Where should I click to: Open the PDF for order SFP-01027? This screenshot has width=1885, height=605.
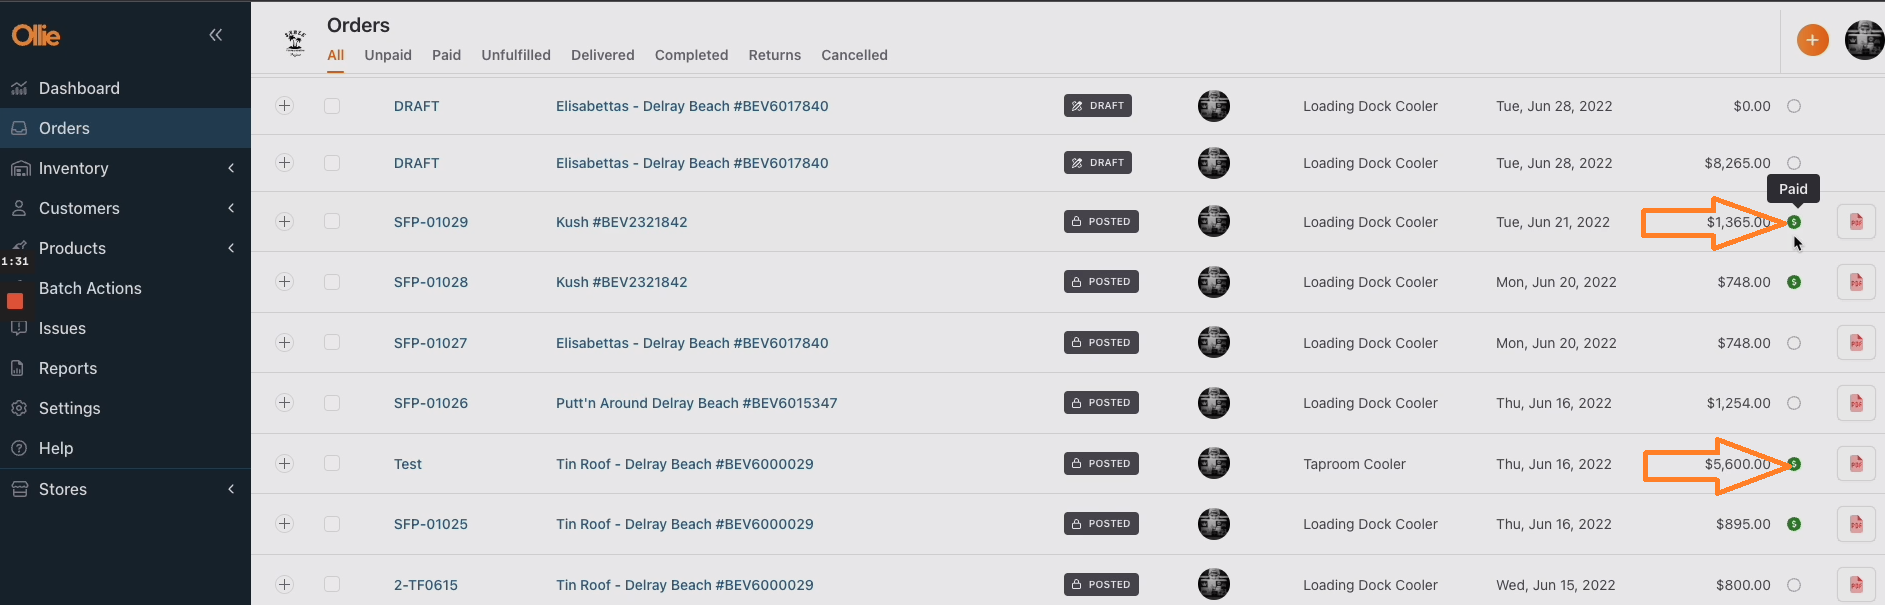click(1856, 343)
